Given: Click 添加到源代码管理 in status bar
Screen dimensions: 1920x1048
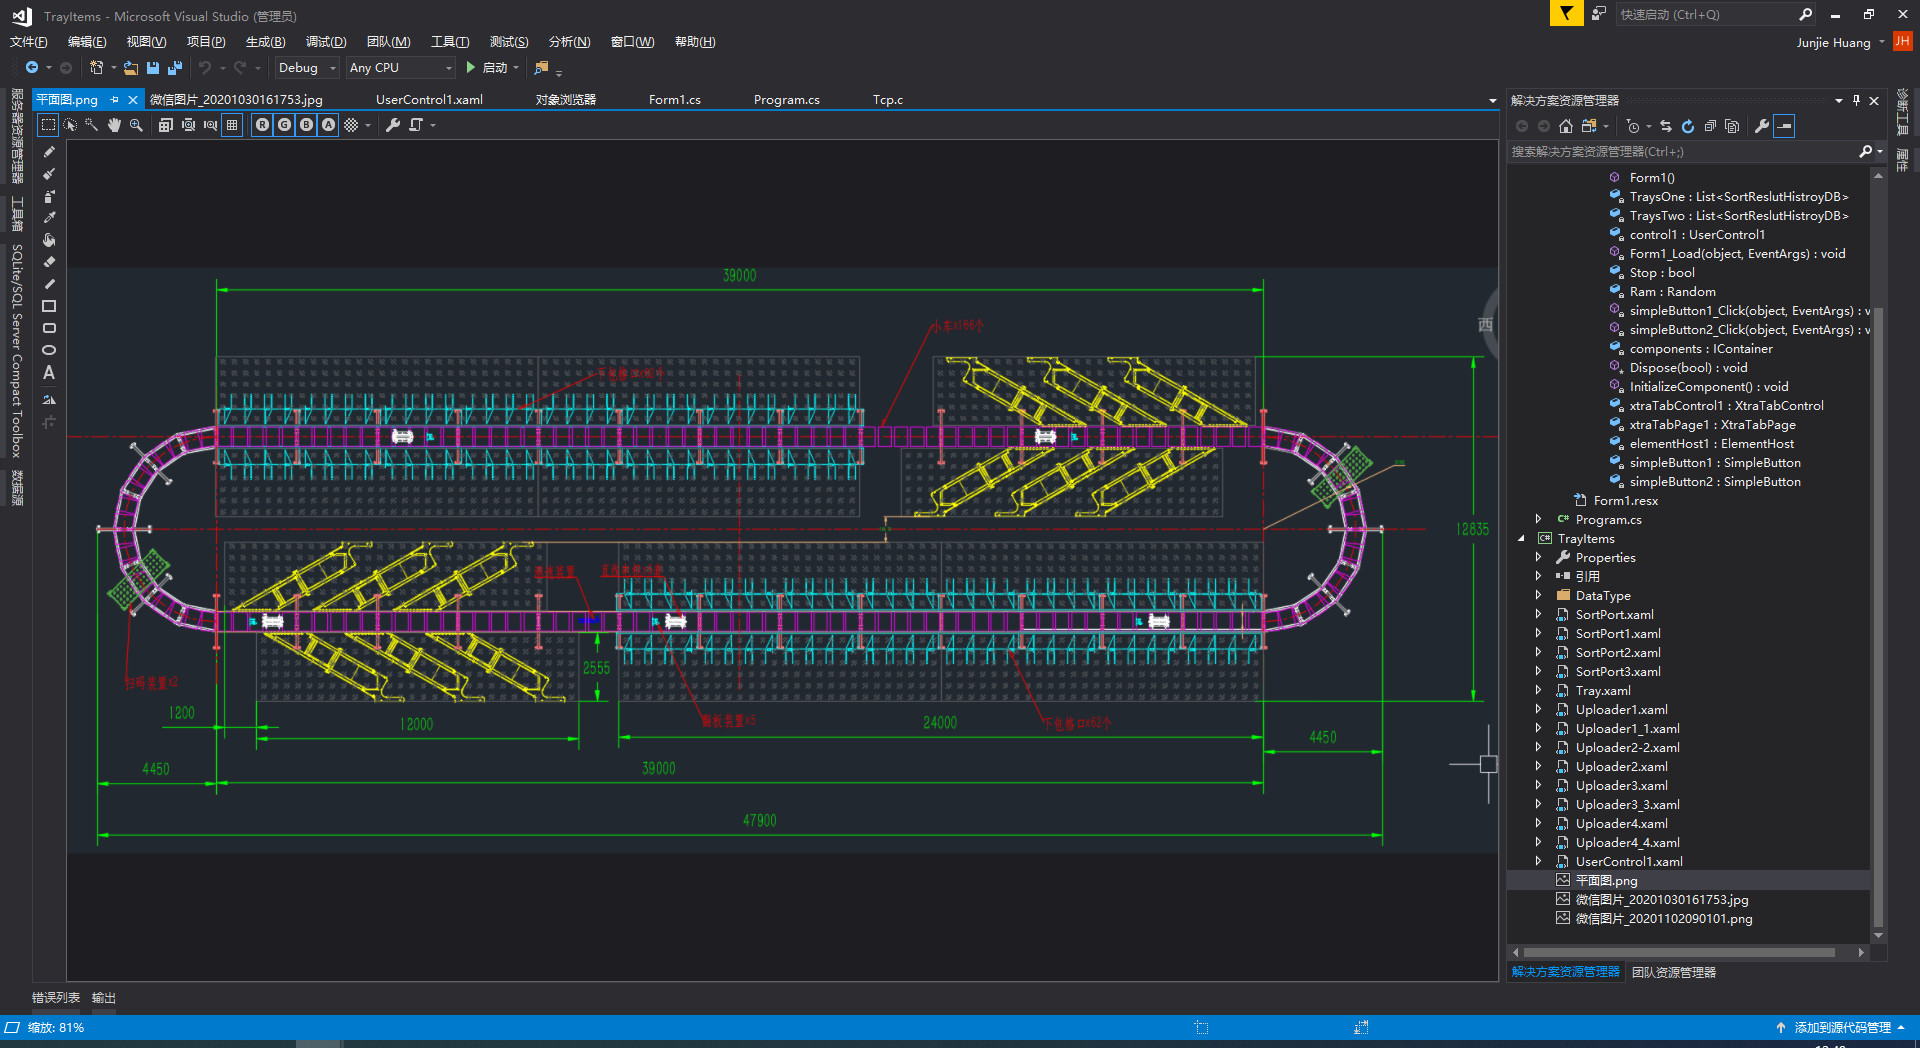Looking at the screenshot, I should click(1842, 1027).
